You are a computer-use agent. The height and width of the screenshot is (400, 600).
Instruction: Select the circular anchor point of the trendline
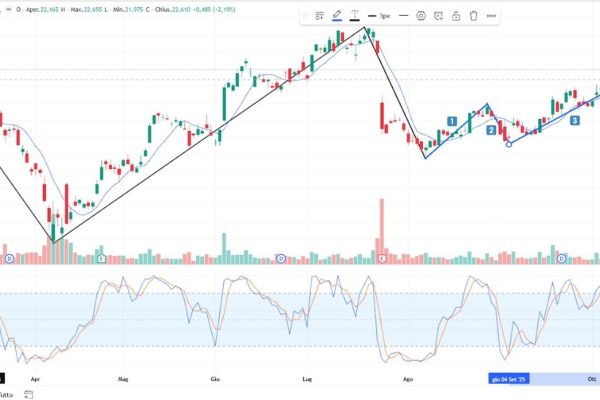(x=510, y=144)
